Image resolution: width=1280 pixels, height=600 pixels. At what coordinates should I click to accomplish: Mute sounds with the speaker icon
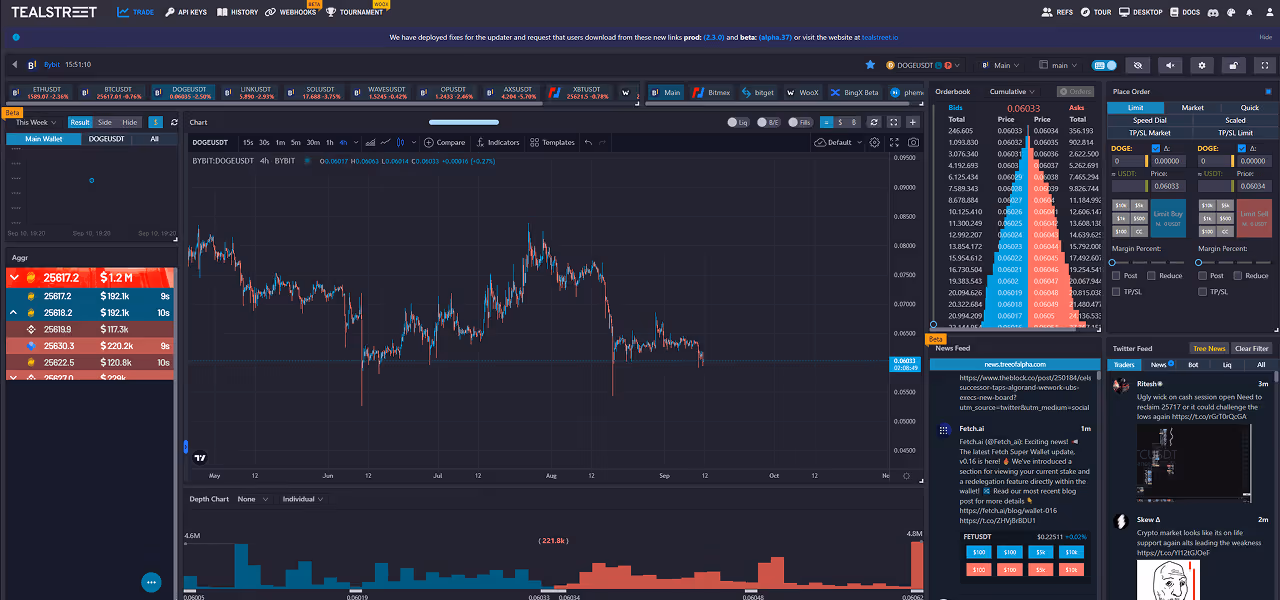(x=1170, y=65)
